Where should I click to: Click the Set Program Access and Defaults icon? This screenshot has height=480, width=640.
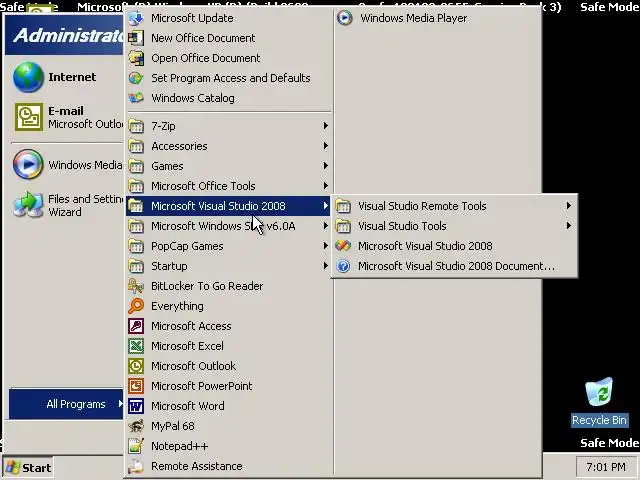point(136,78)
